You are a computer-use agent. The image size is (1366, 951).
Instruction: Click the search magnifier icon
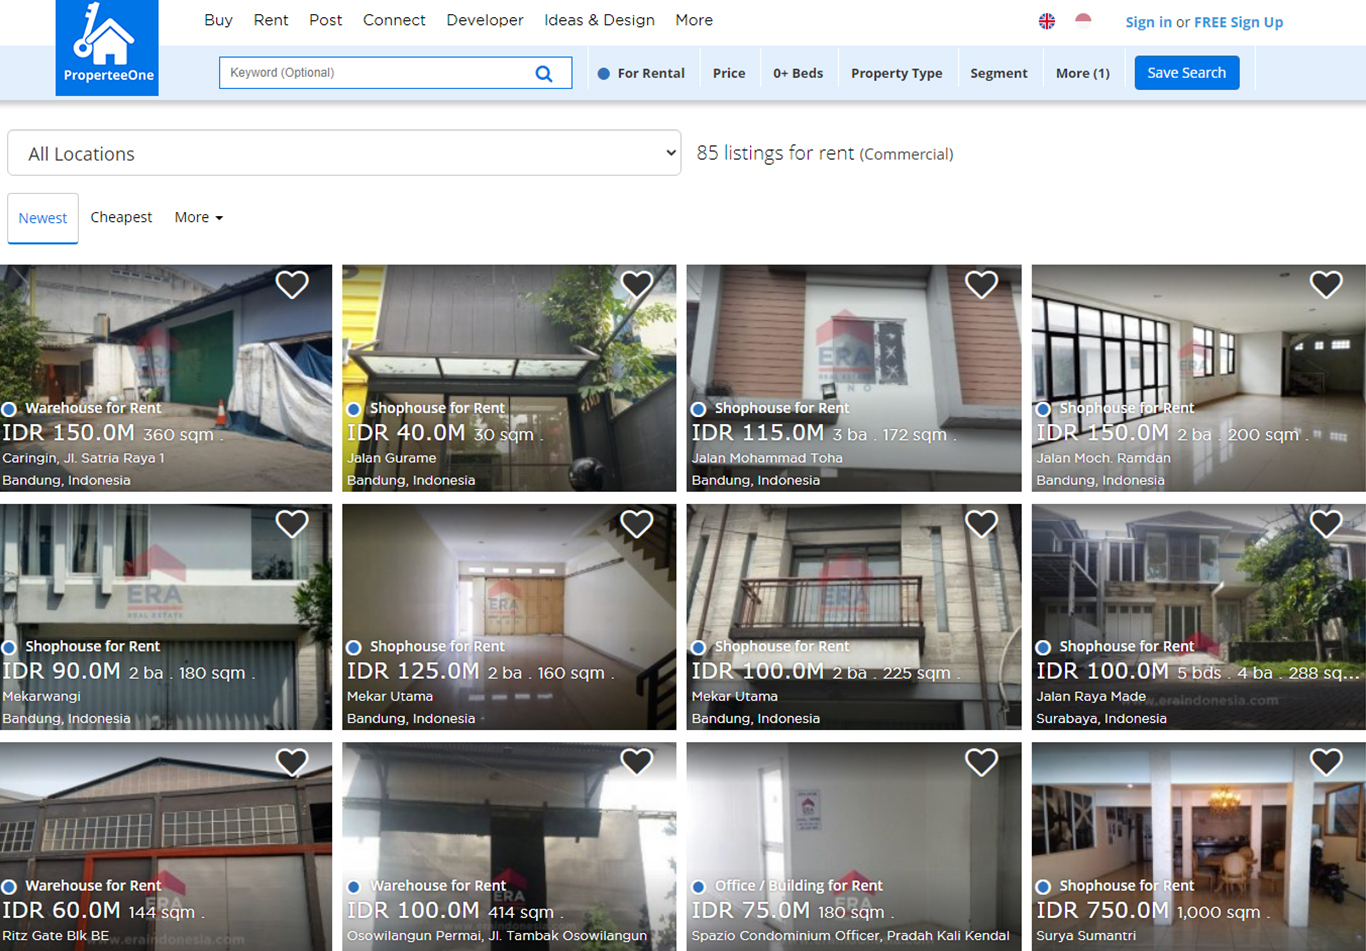point(544,73)
